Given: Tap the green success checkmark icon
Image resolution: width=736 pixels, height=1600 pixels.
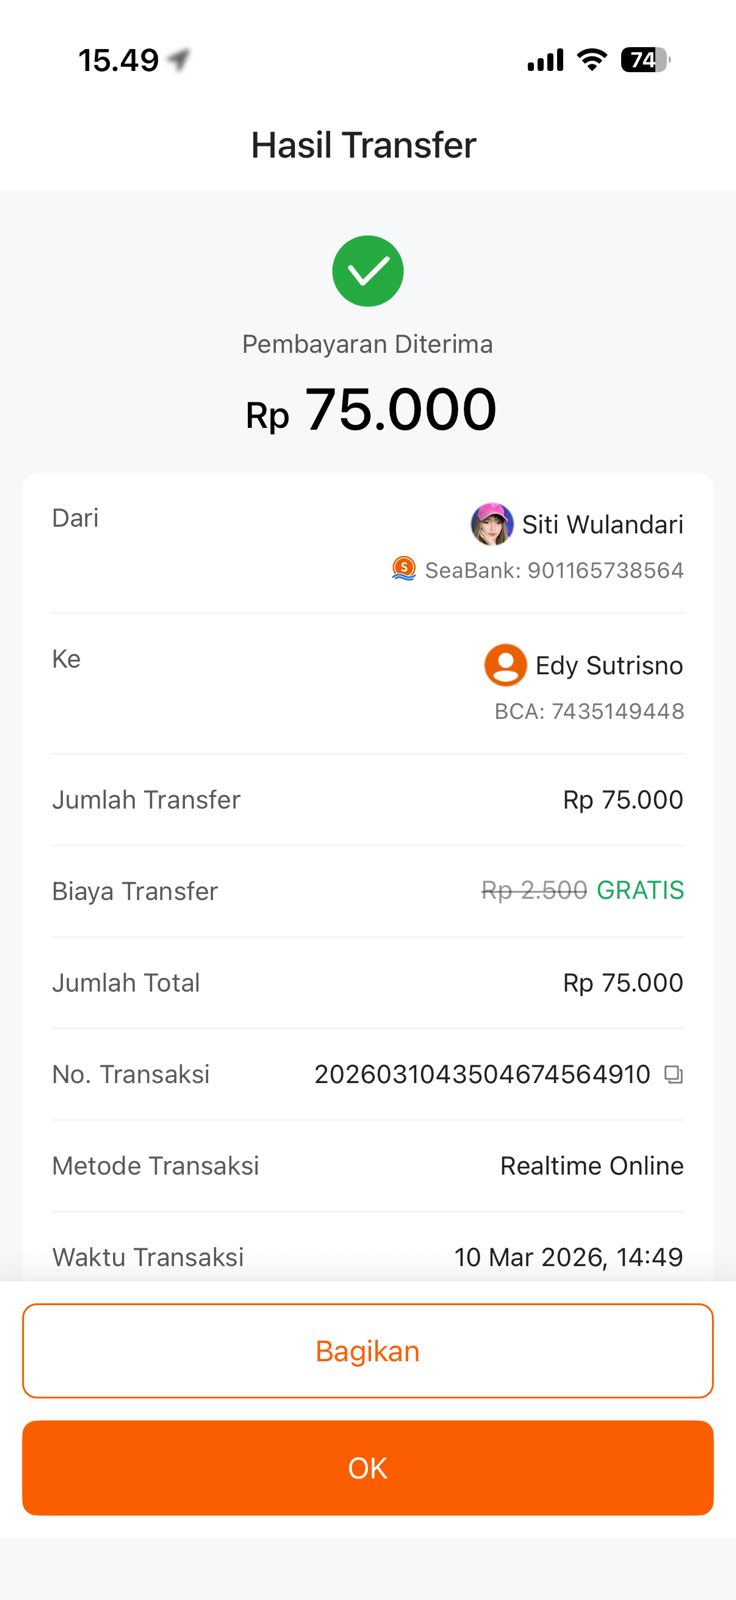Looking at the screenshot, I should tap(368, 271).
